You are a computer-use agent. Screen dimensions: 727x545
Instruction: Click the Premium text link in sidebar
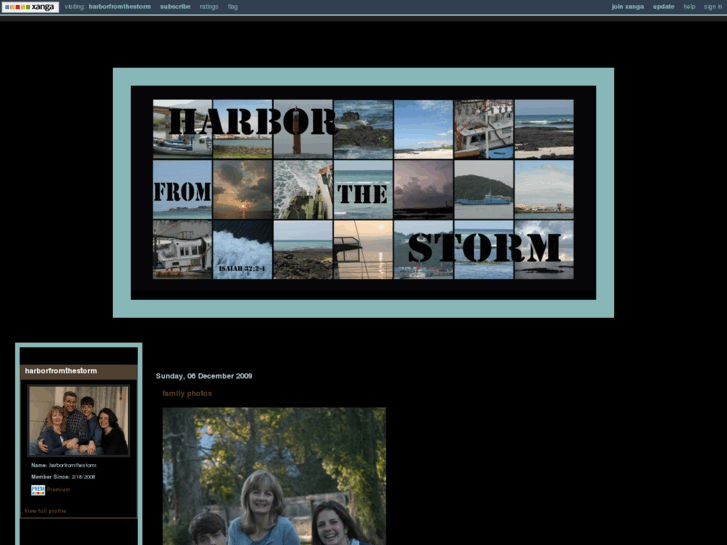pos(58,490)
